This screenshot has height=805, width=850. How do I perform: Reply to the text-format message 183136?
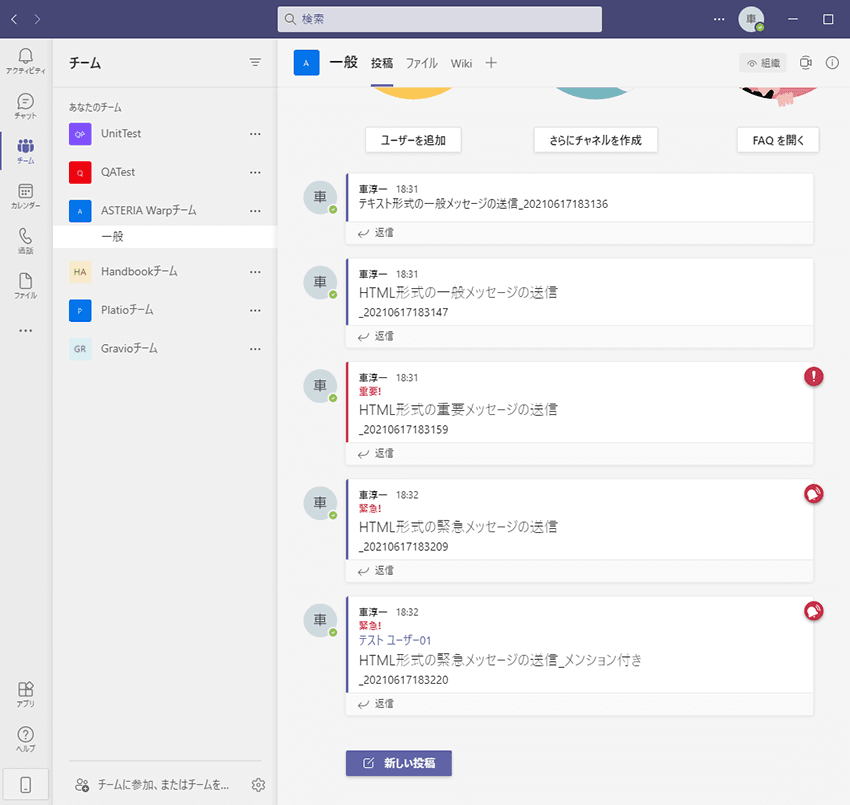[x=376, y=233]
